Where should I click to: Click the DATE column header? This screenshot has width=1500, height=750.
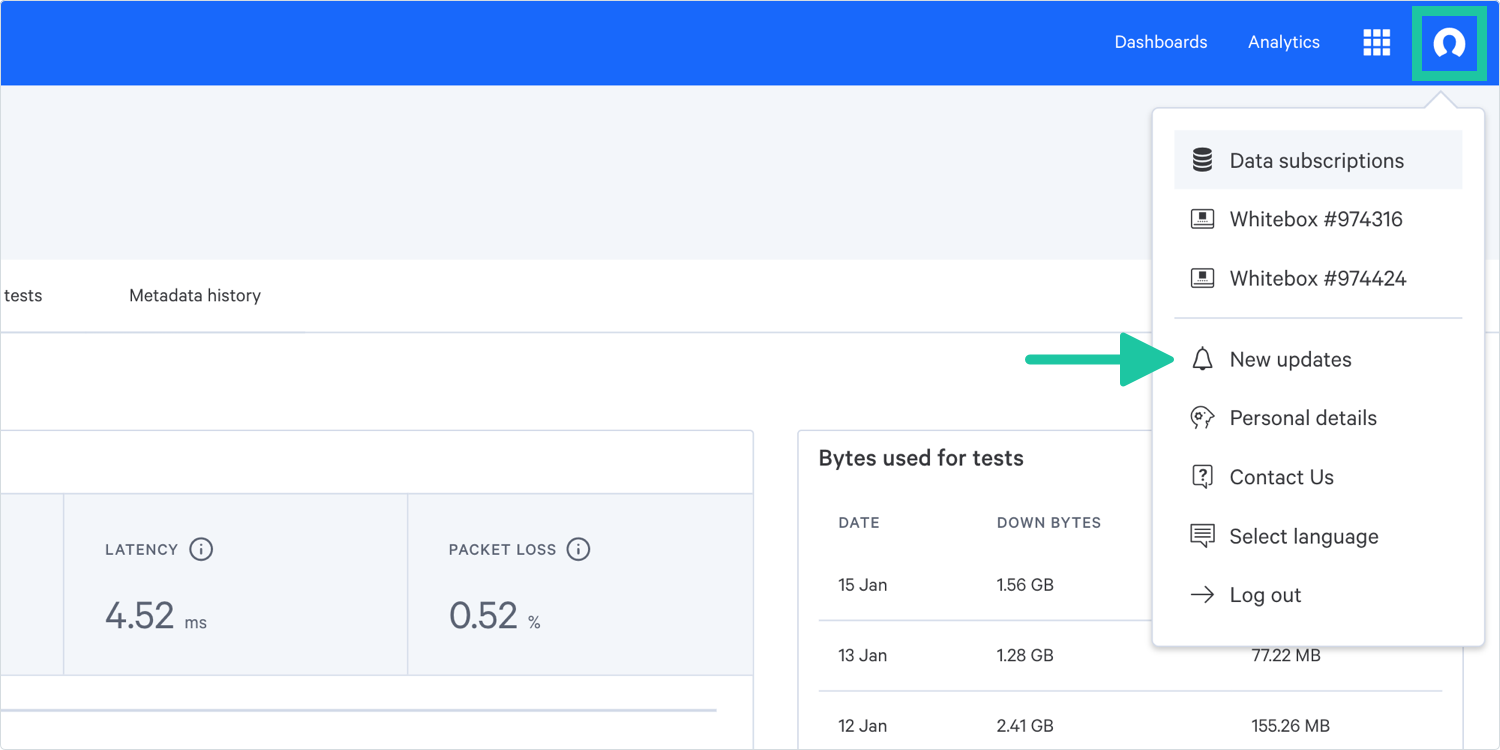[858, 523]
